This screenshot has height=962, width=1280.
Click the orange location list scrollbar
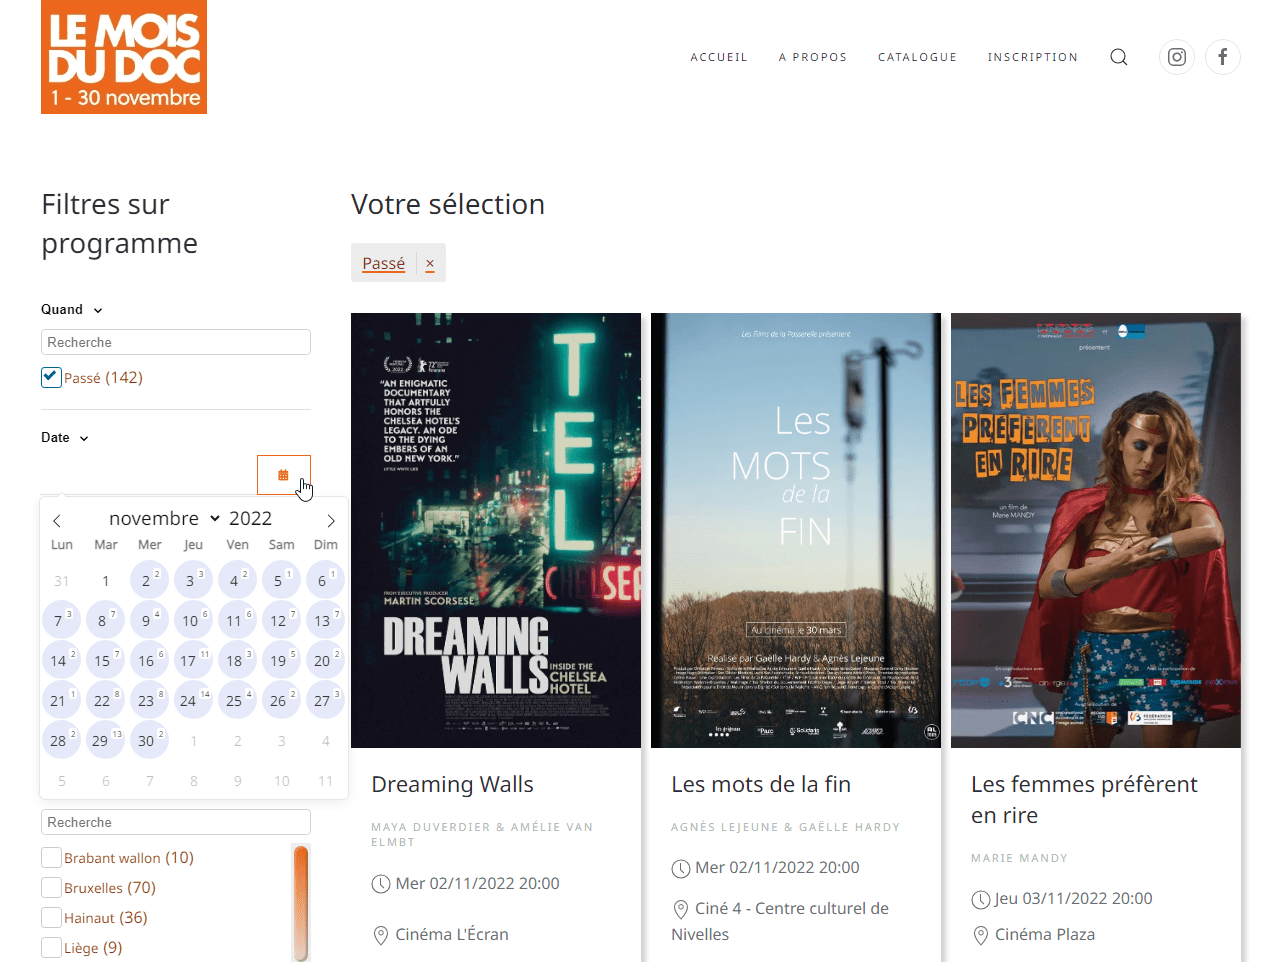[x=301, y=902]
